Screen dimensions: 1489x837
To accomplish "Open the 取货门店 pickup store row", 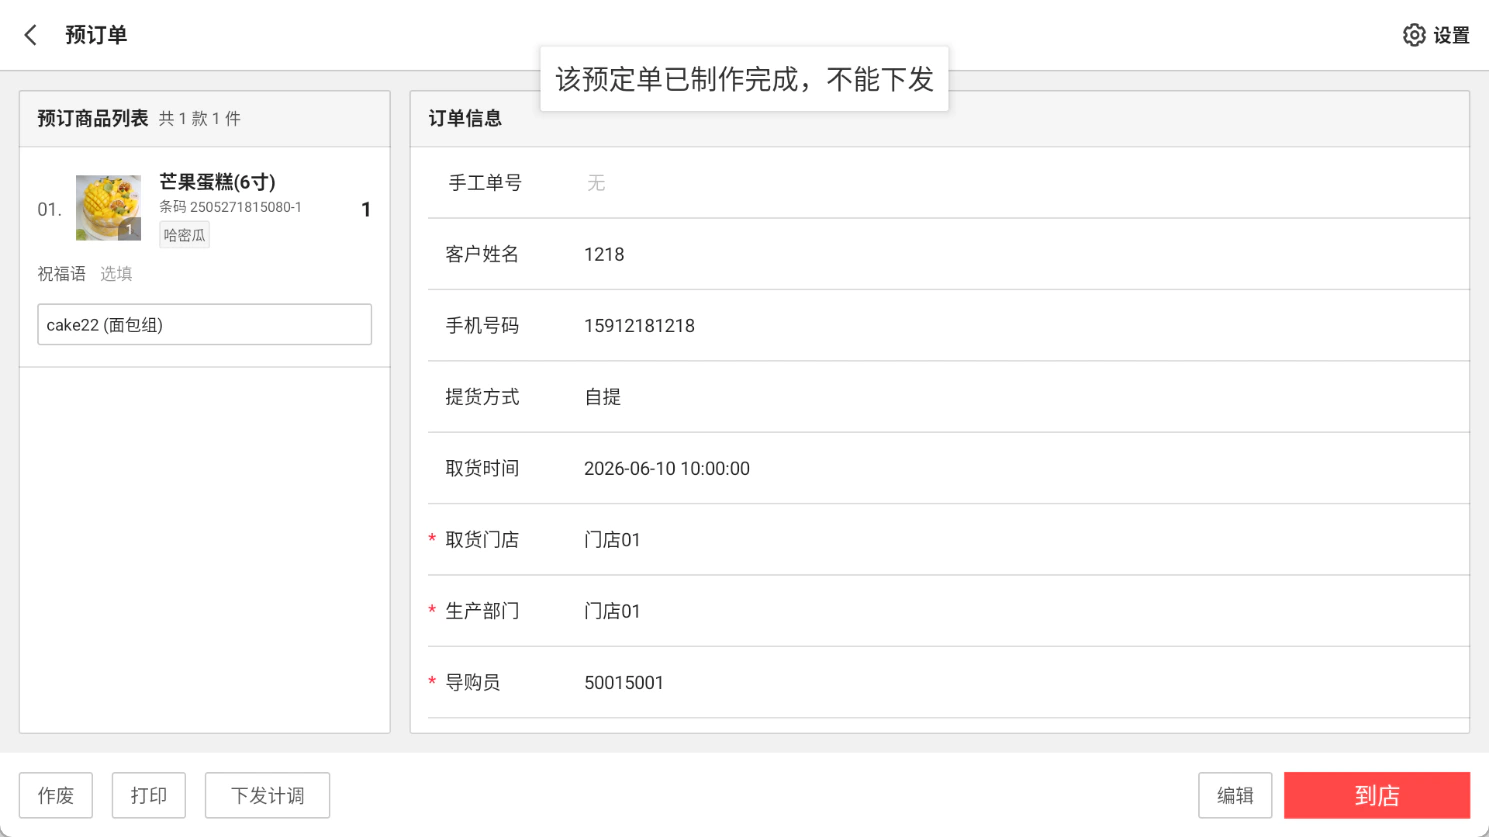I will click(948, 540).
